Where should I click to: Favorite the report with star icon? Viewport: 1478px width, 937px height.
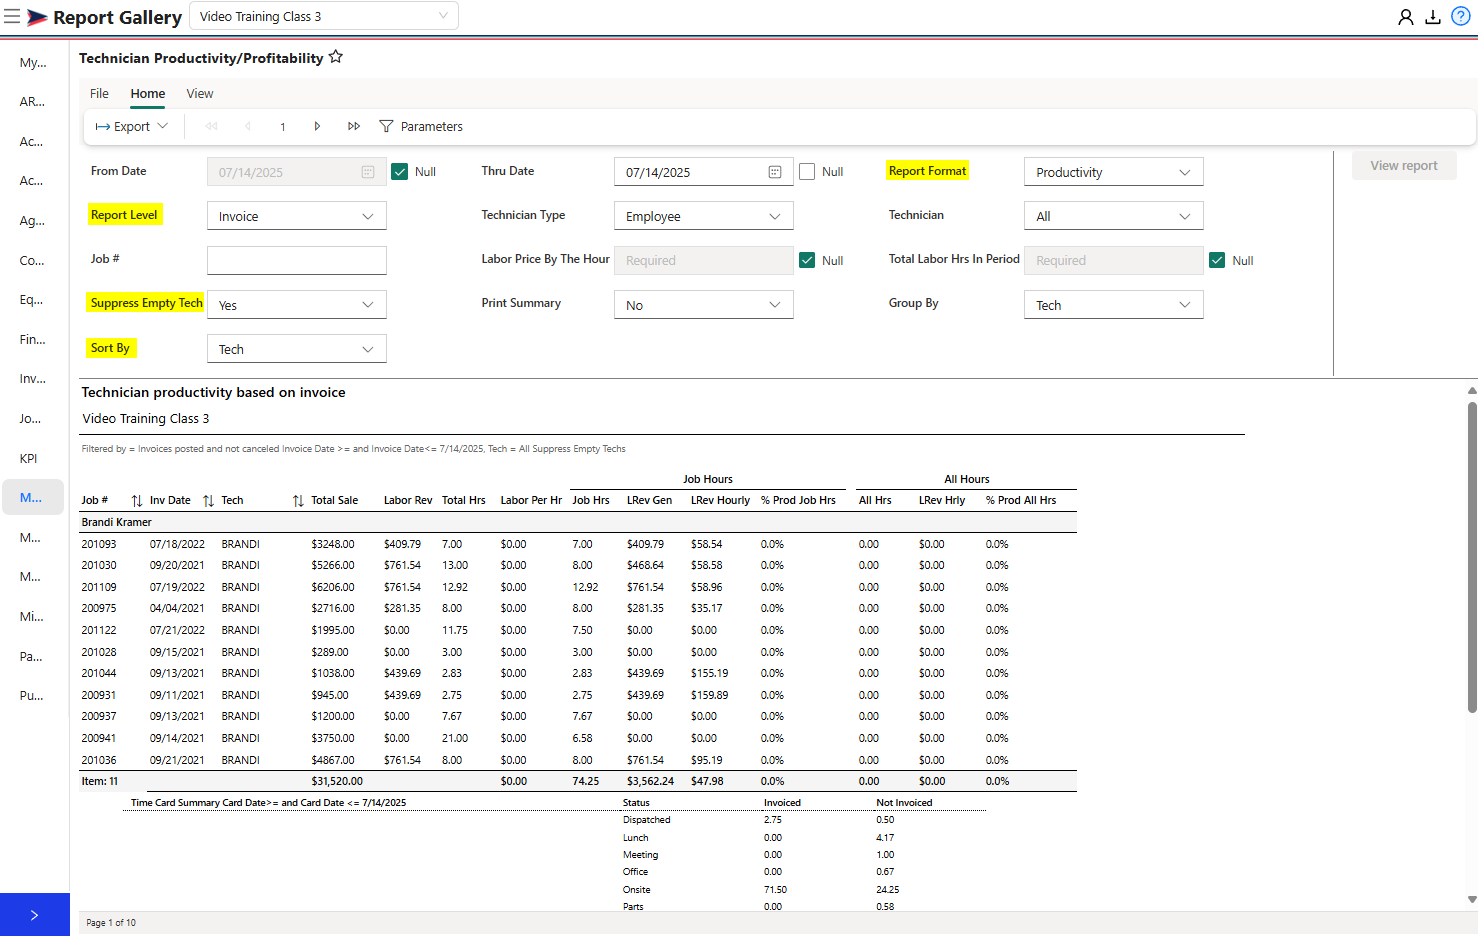(336, 57)
